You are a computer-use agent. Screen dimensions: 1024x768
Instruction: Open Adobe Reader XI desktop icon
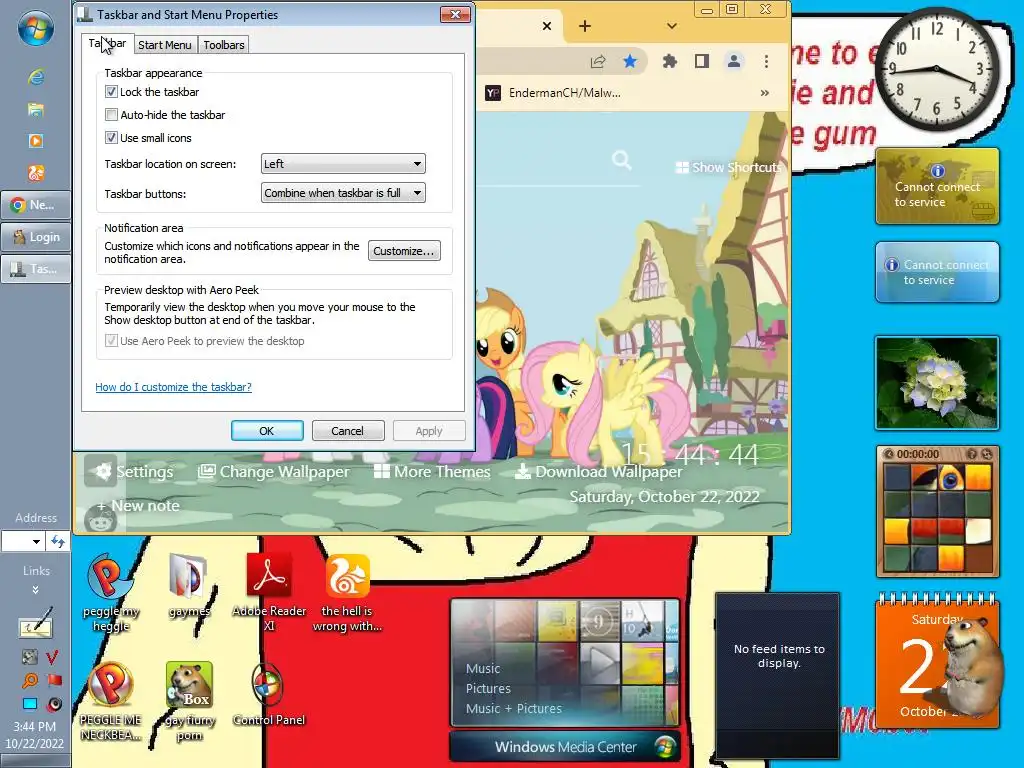(268, 593)
